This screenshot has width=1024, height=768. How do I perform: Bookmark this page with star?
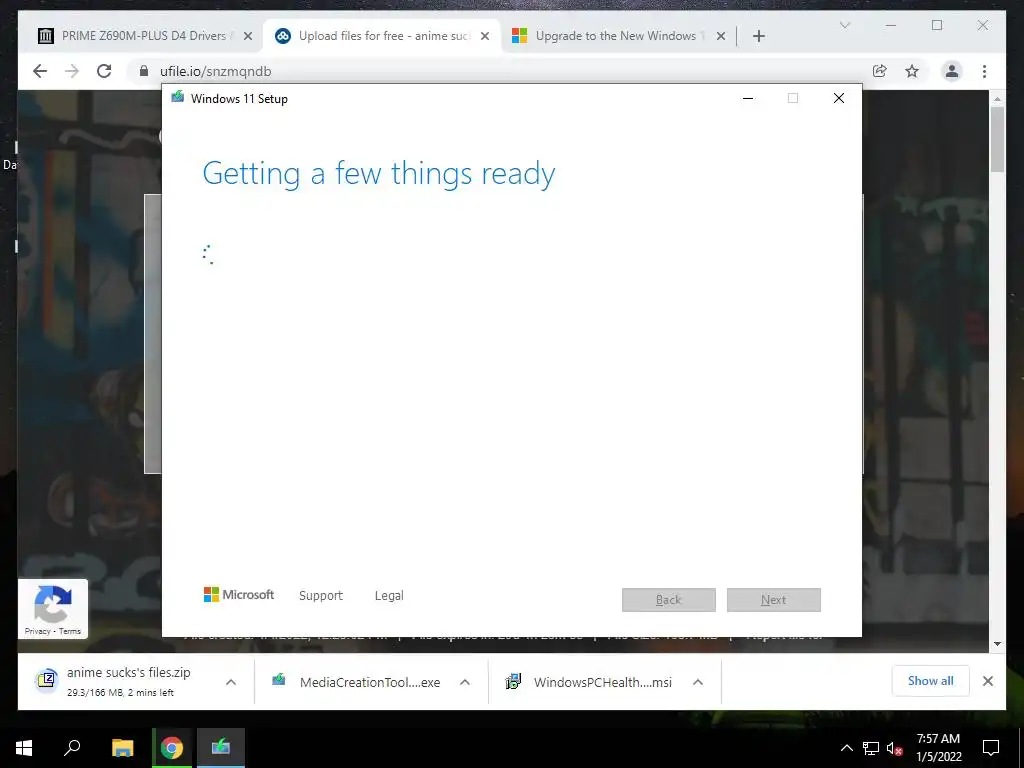(912, 71)
